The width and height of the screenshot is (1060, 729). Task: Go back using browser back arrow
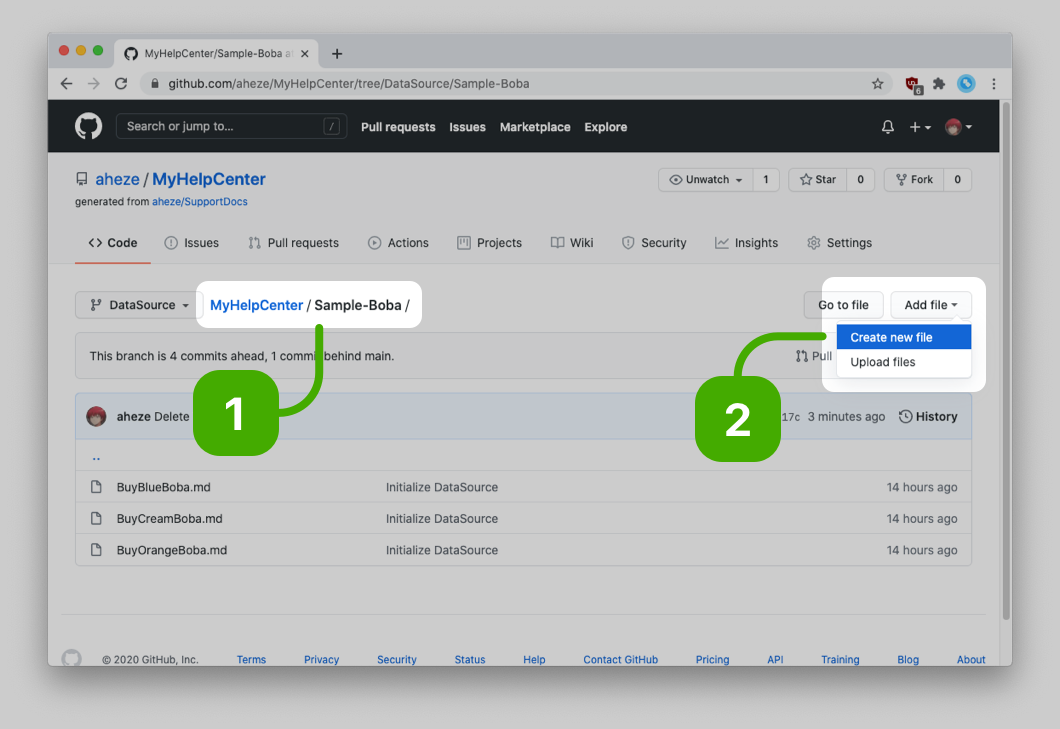(66, 84)
